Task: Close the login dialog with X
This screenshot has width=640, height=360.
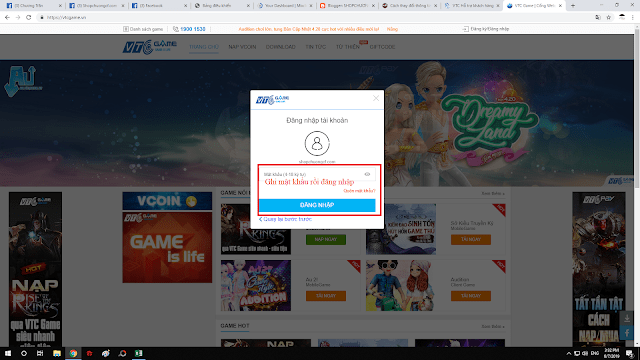Action: click(x=376, y=98)
